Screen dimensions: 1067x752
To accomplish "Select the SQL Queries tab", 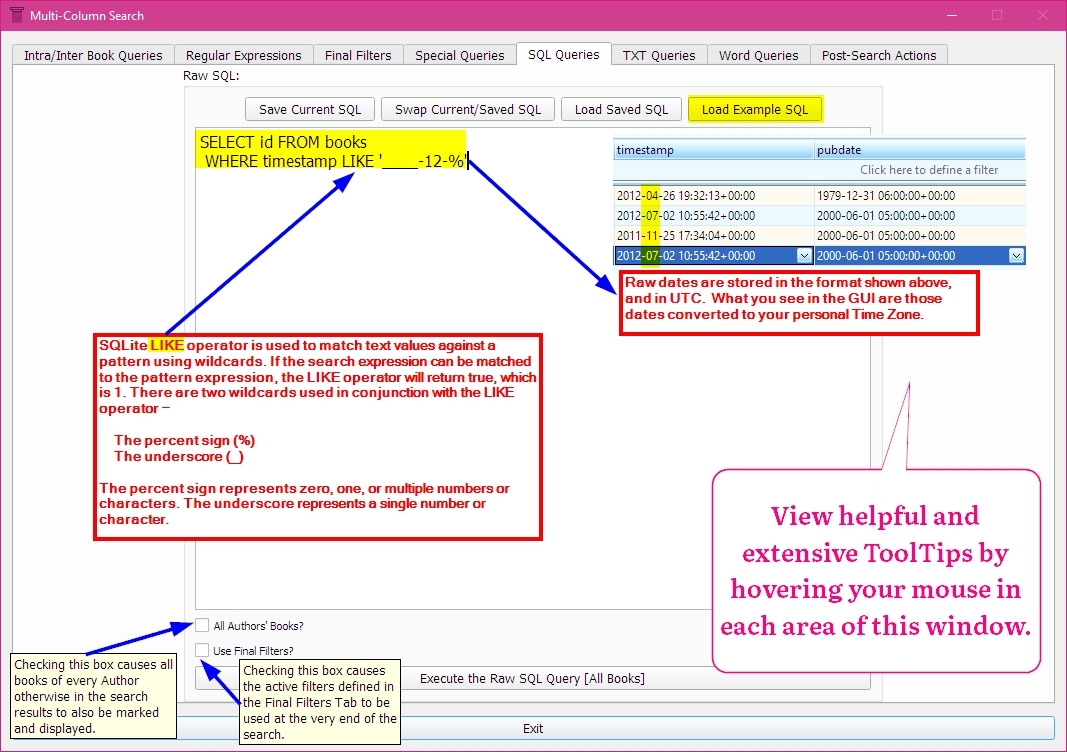I will click(563, 54).
